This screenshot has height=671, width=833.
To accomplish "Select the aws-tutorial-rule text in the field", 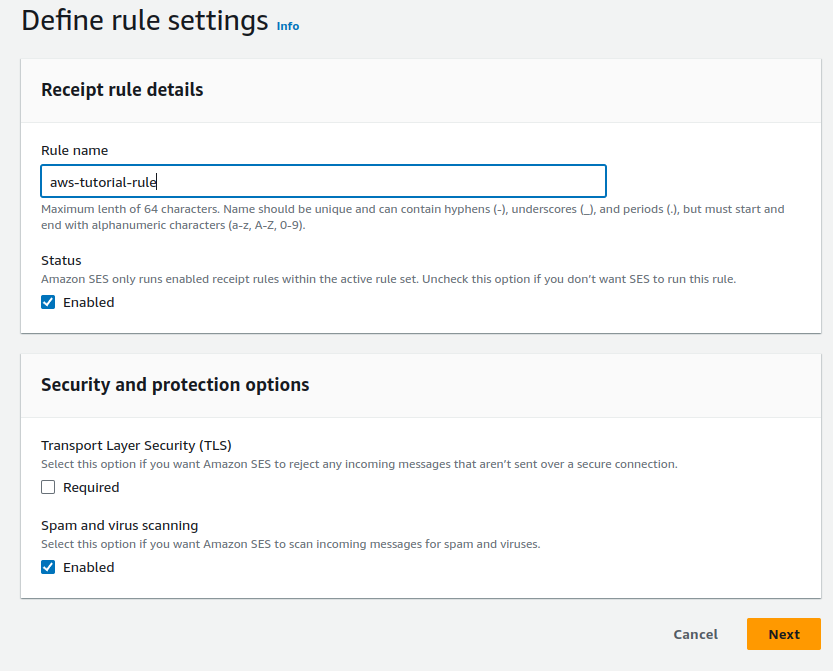I will [x=105, y=181].
